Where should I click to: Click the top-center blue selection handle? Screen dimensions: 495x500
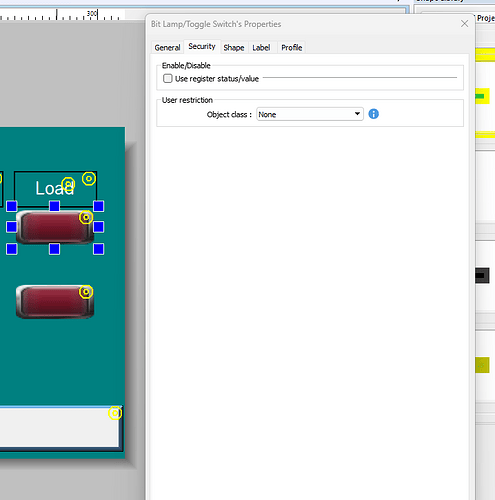pos(55,206)
